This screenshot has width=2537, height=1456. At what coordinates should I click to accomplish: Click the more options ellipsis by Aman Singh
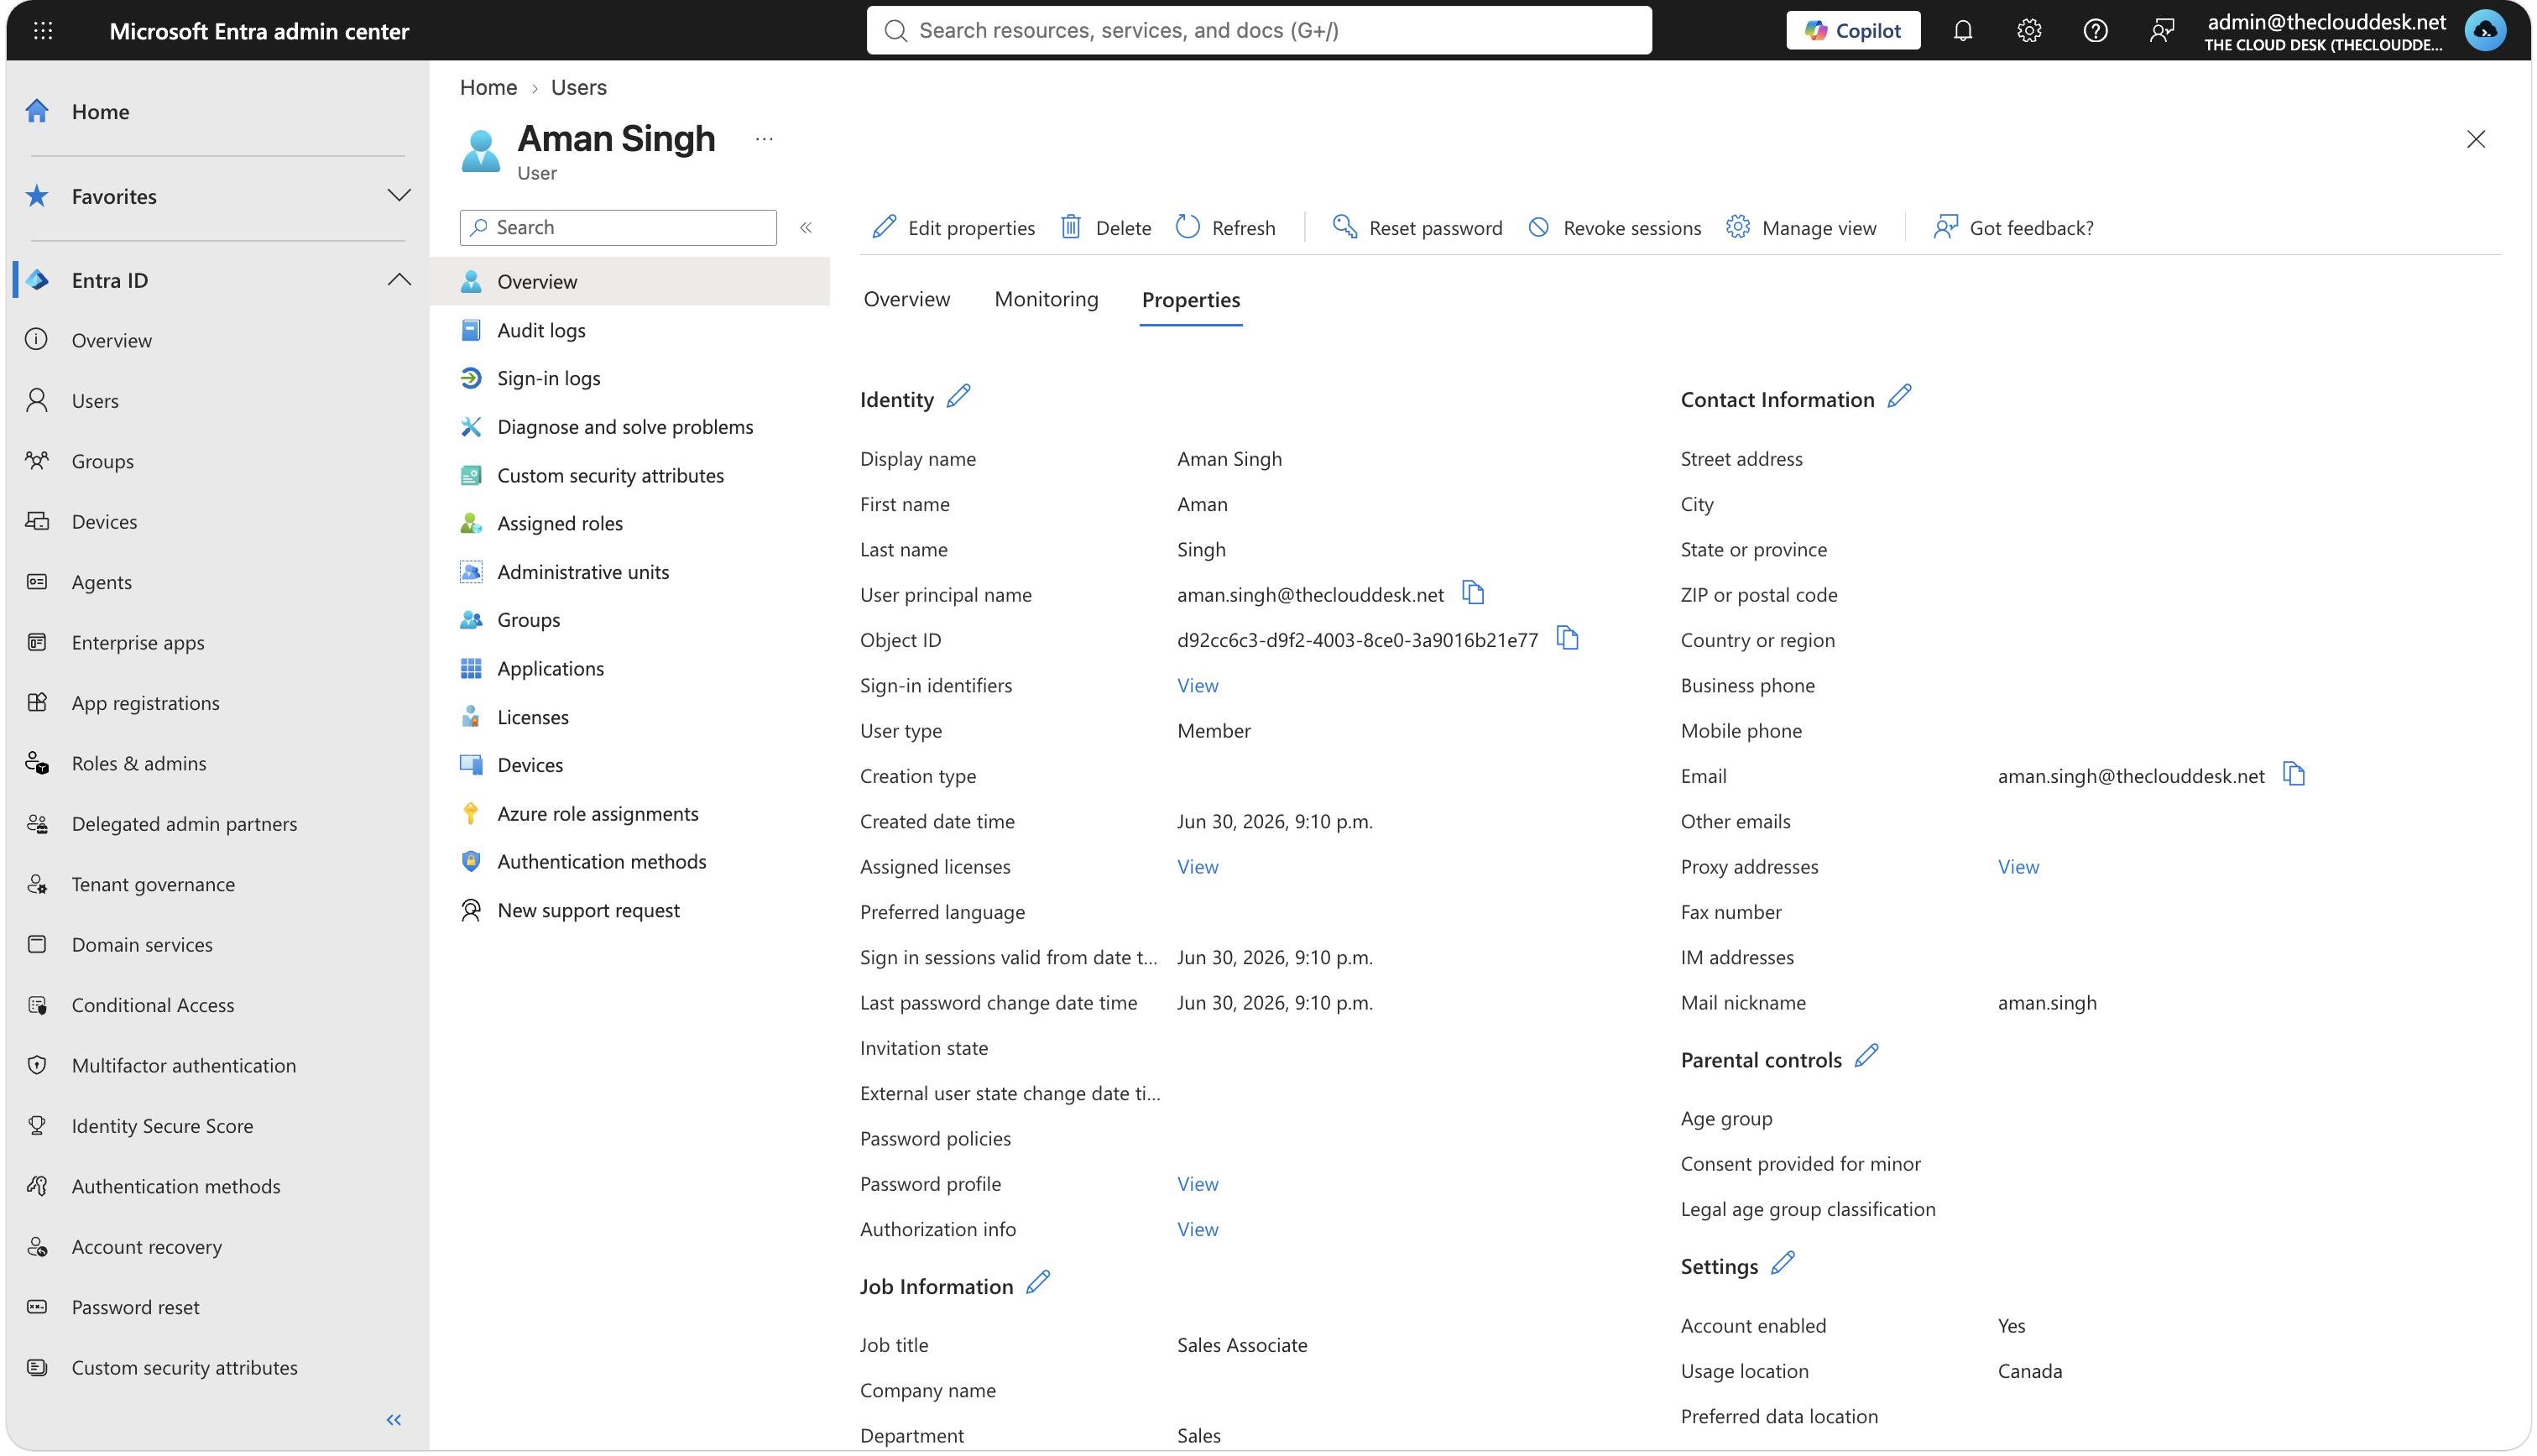764,139
